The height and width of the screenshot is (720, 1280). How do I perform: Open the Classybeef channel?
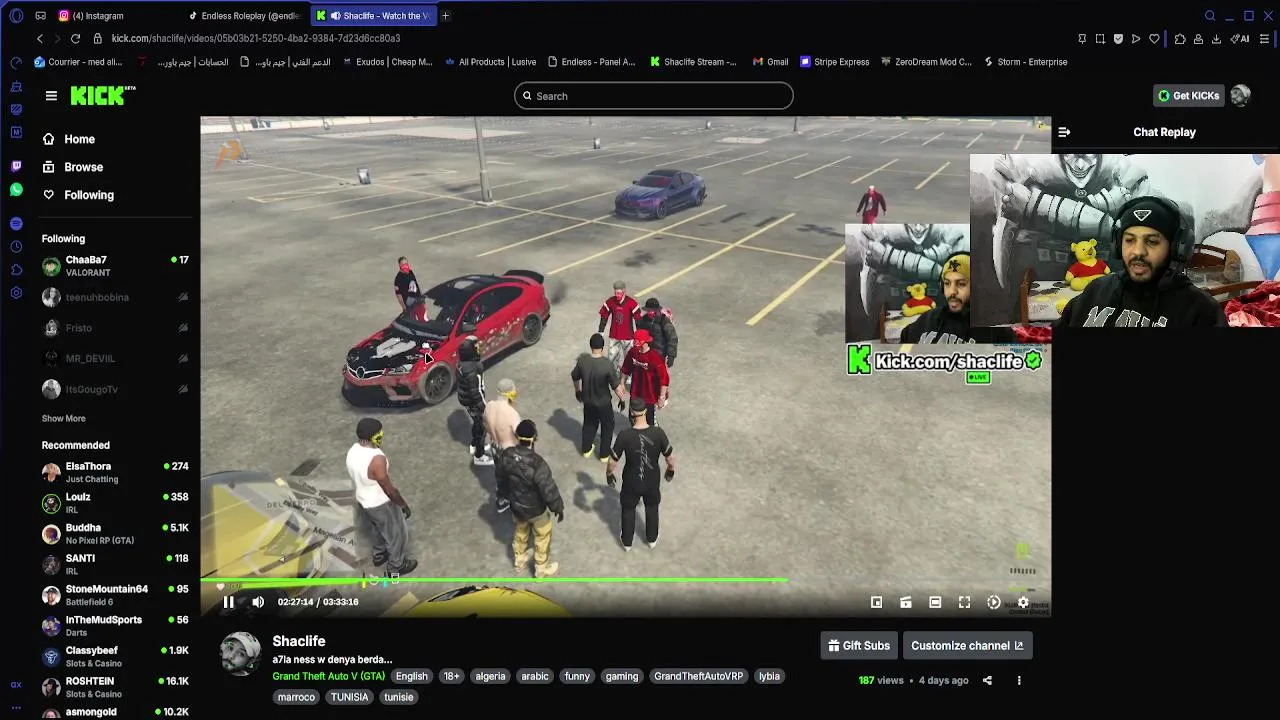[115, 657]
